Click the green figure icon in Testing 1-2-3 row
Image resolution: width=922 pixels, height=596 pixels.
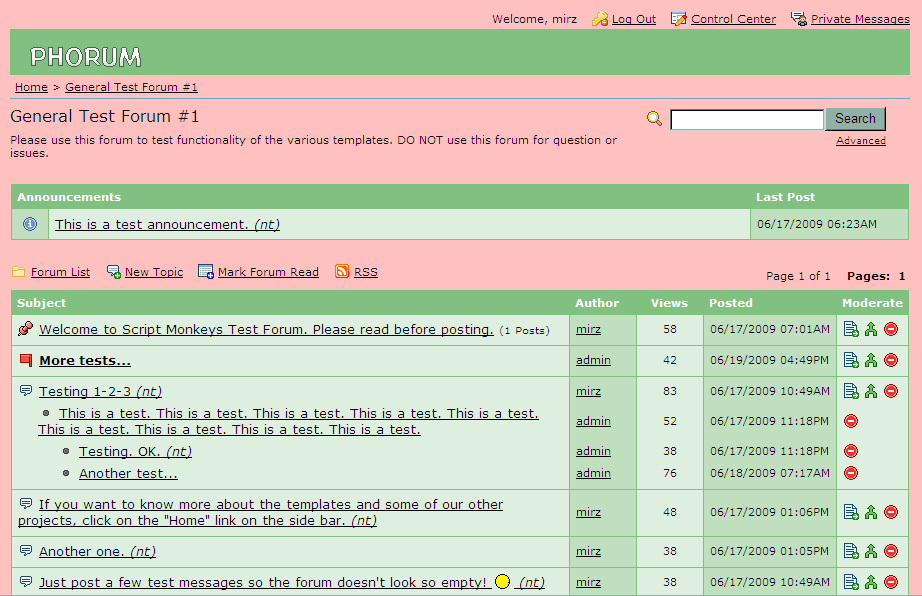coord(871,391)
